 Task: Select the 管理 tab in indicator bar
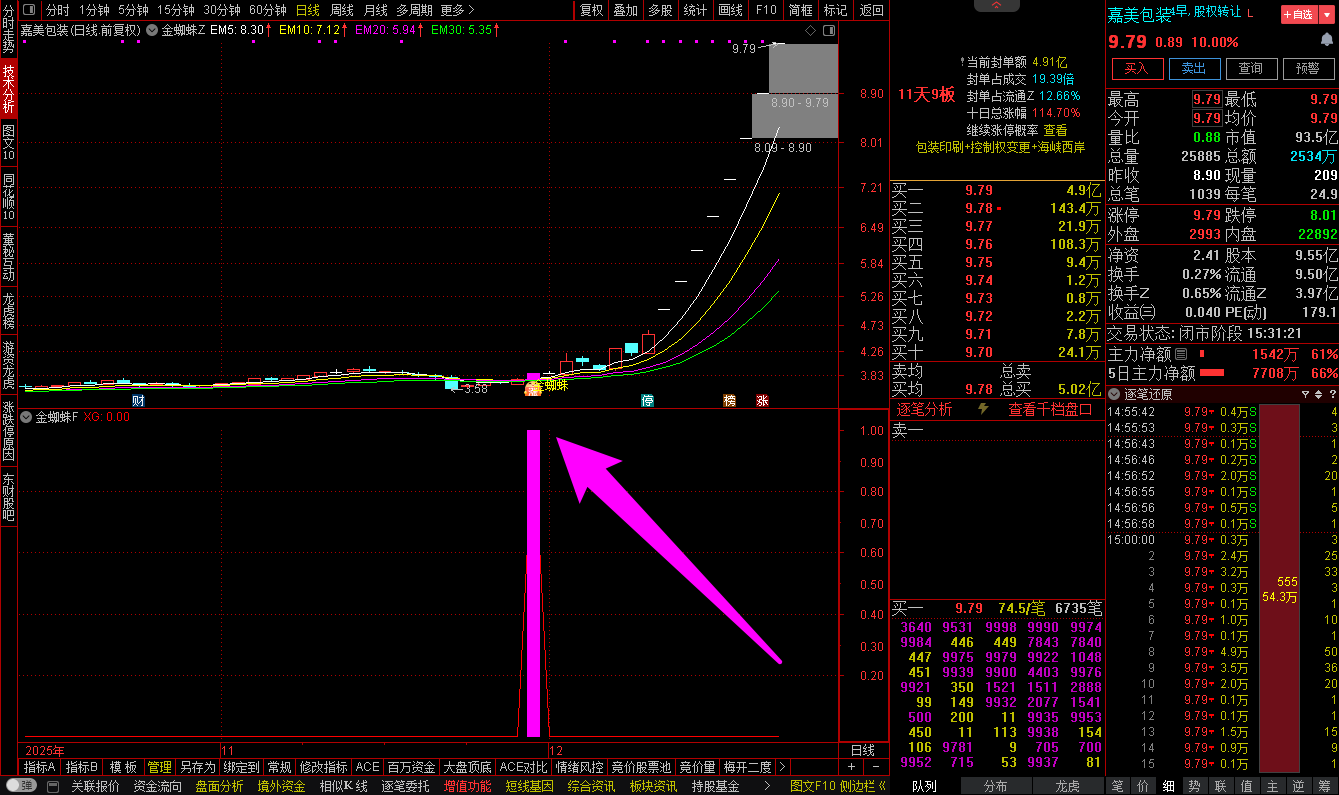coord(159,767)
